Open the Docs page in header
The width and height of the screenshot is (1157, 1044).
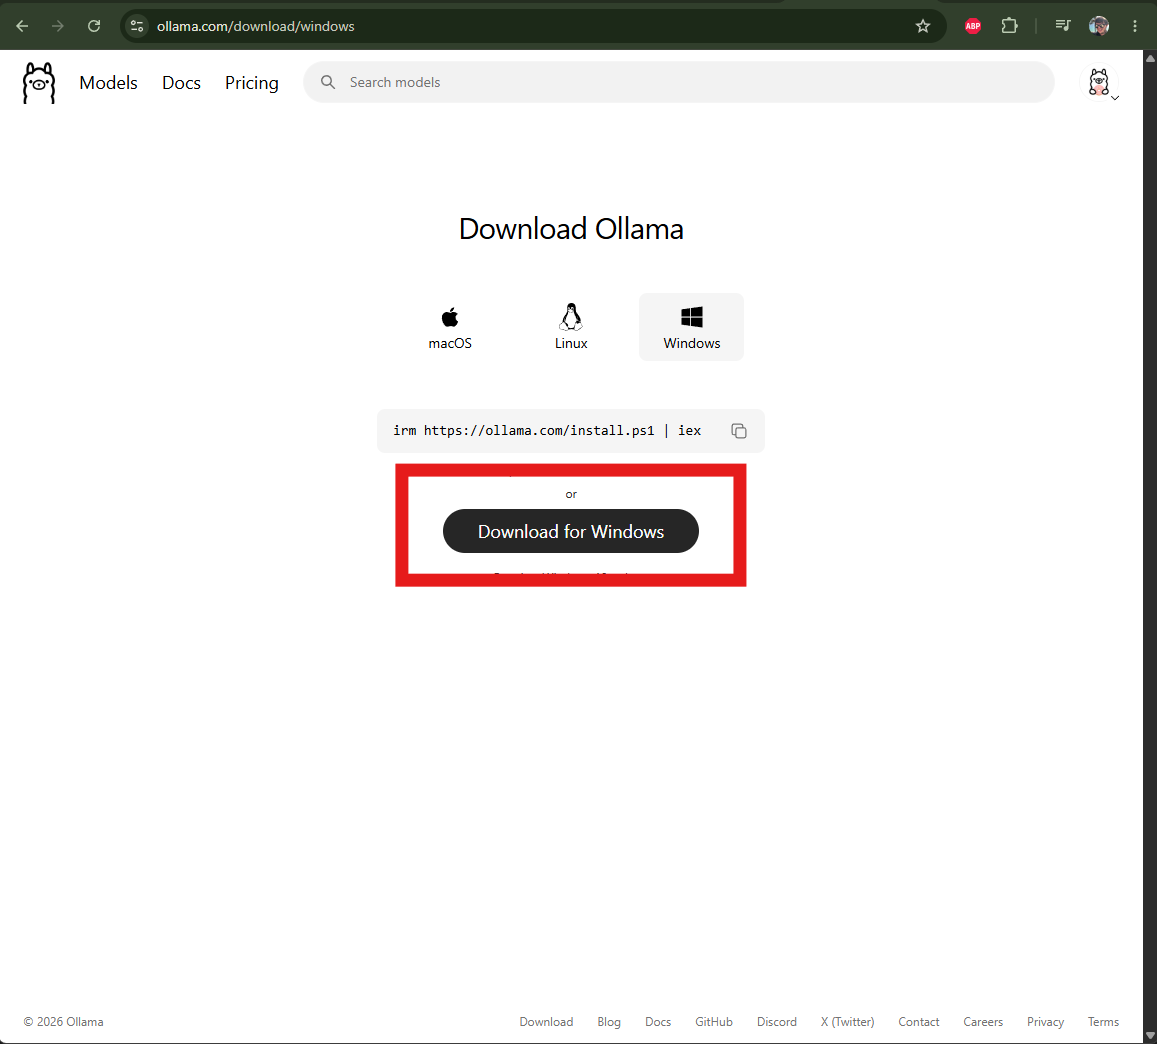tap(182, 83)
